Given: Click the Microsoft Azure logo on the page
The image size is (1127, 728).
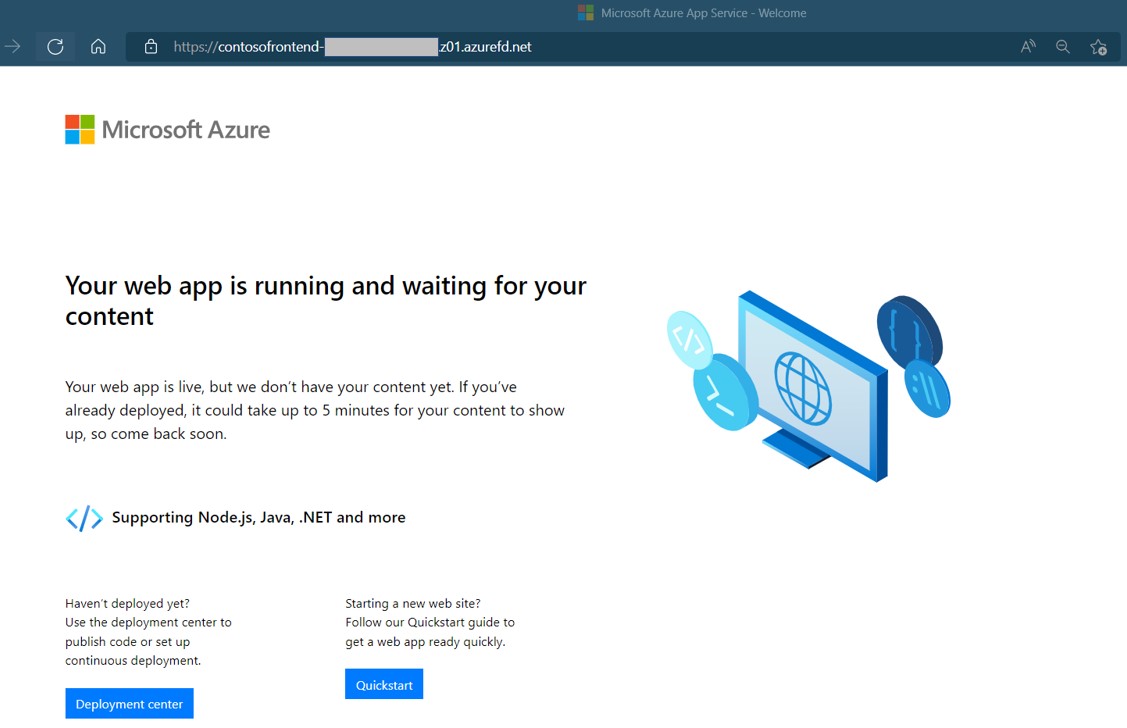Looking at the screenshot, I should point(167,129).
